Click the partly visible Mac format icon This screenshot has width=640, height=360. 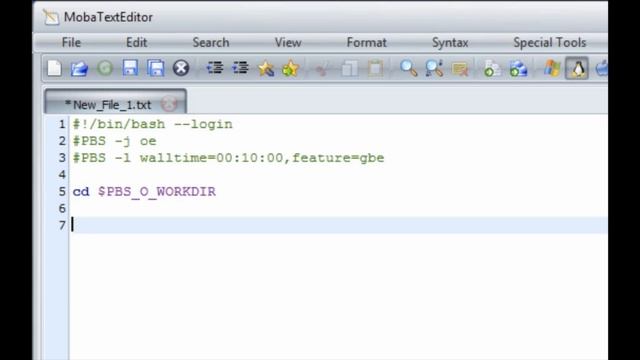click(x=602, y=68)
